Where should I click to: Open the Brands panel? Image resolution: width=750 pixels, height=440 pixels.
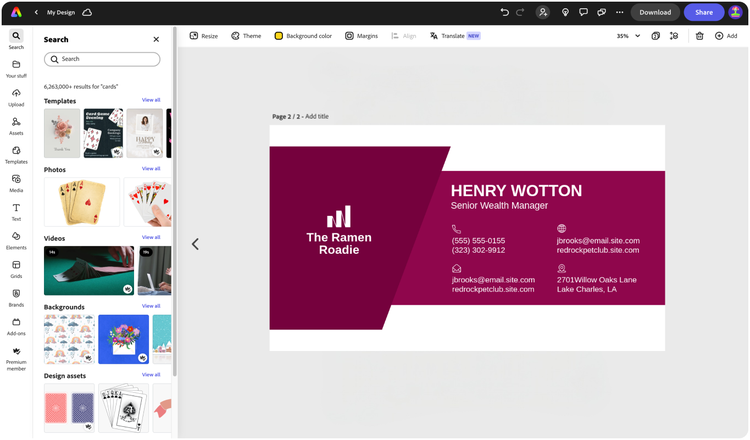point(16,298)
